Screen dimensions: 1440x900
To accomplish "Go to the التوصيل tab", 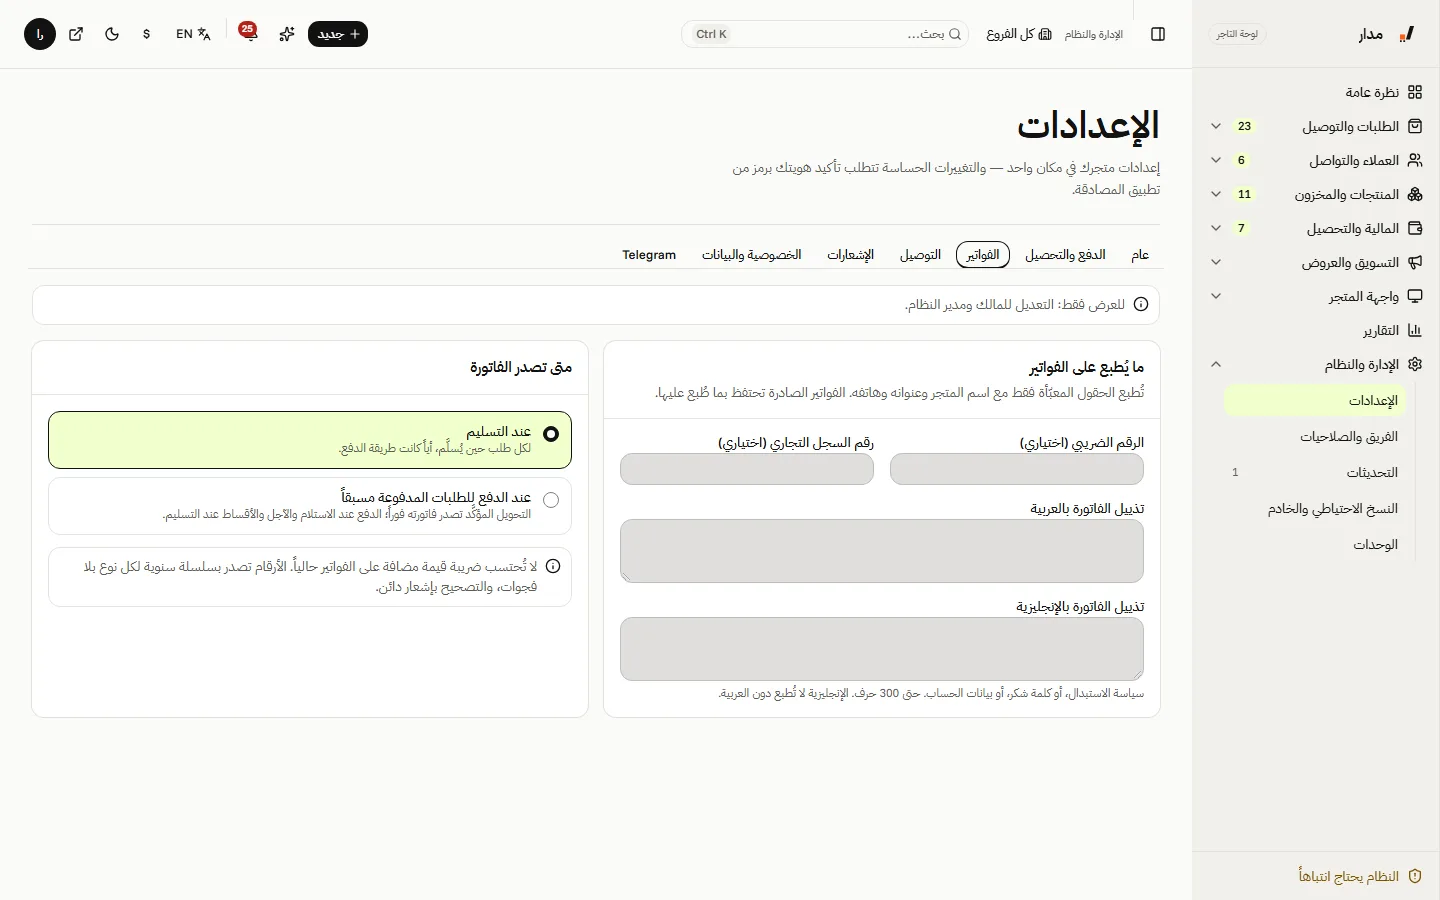I will click(920, 255).
